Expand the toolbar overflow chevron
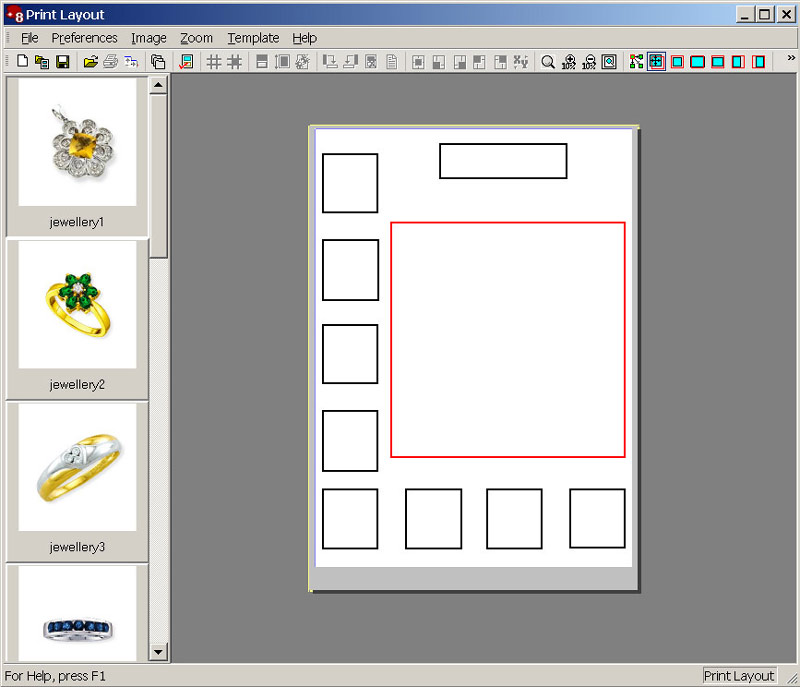The height and width of the screenshot is (687, 800). 790,59
